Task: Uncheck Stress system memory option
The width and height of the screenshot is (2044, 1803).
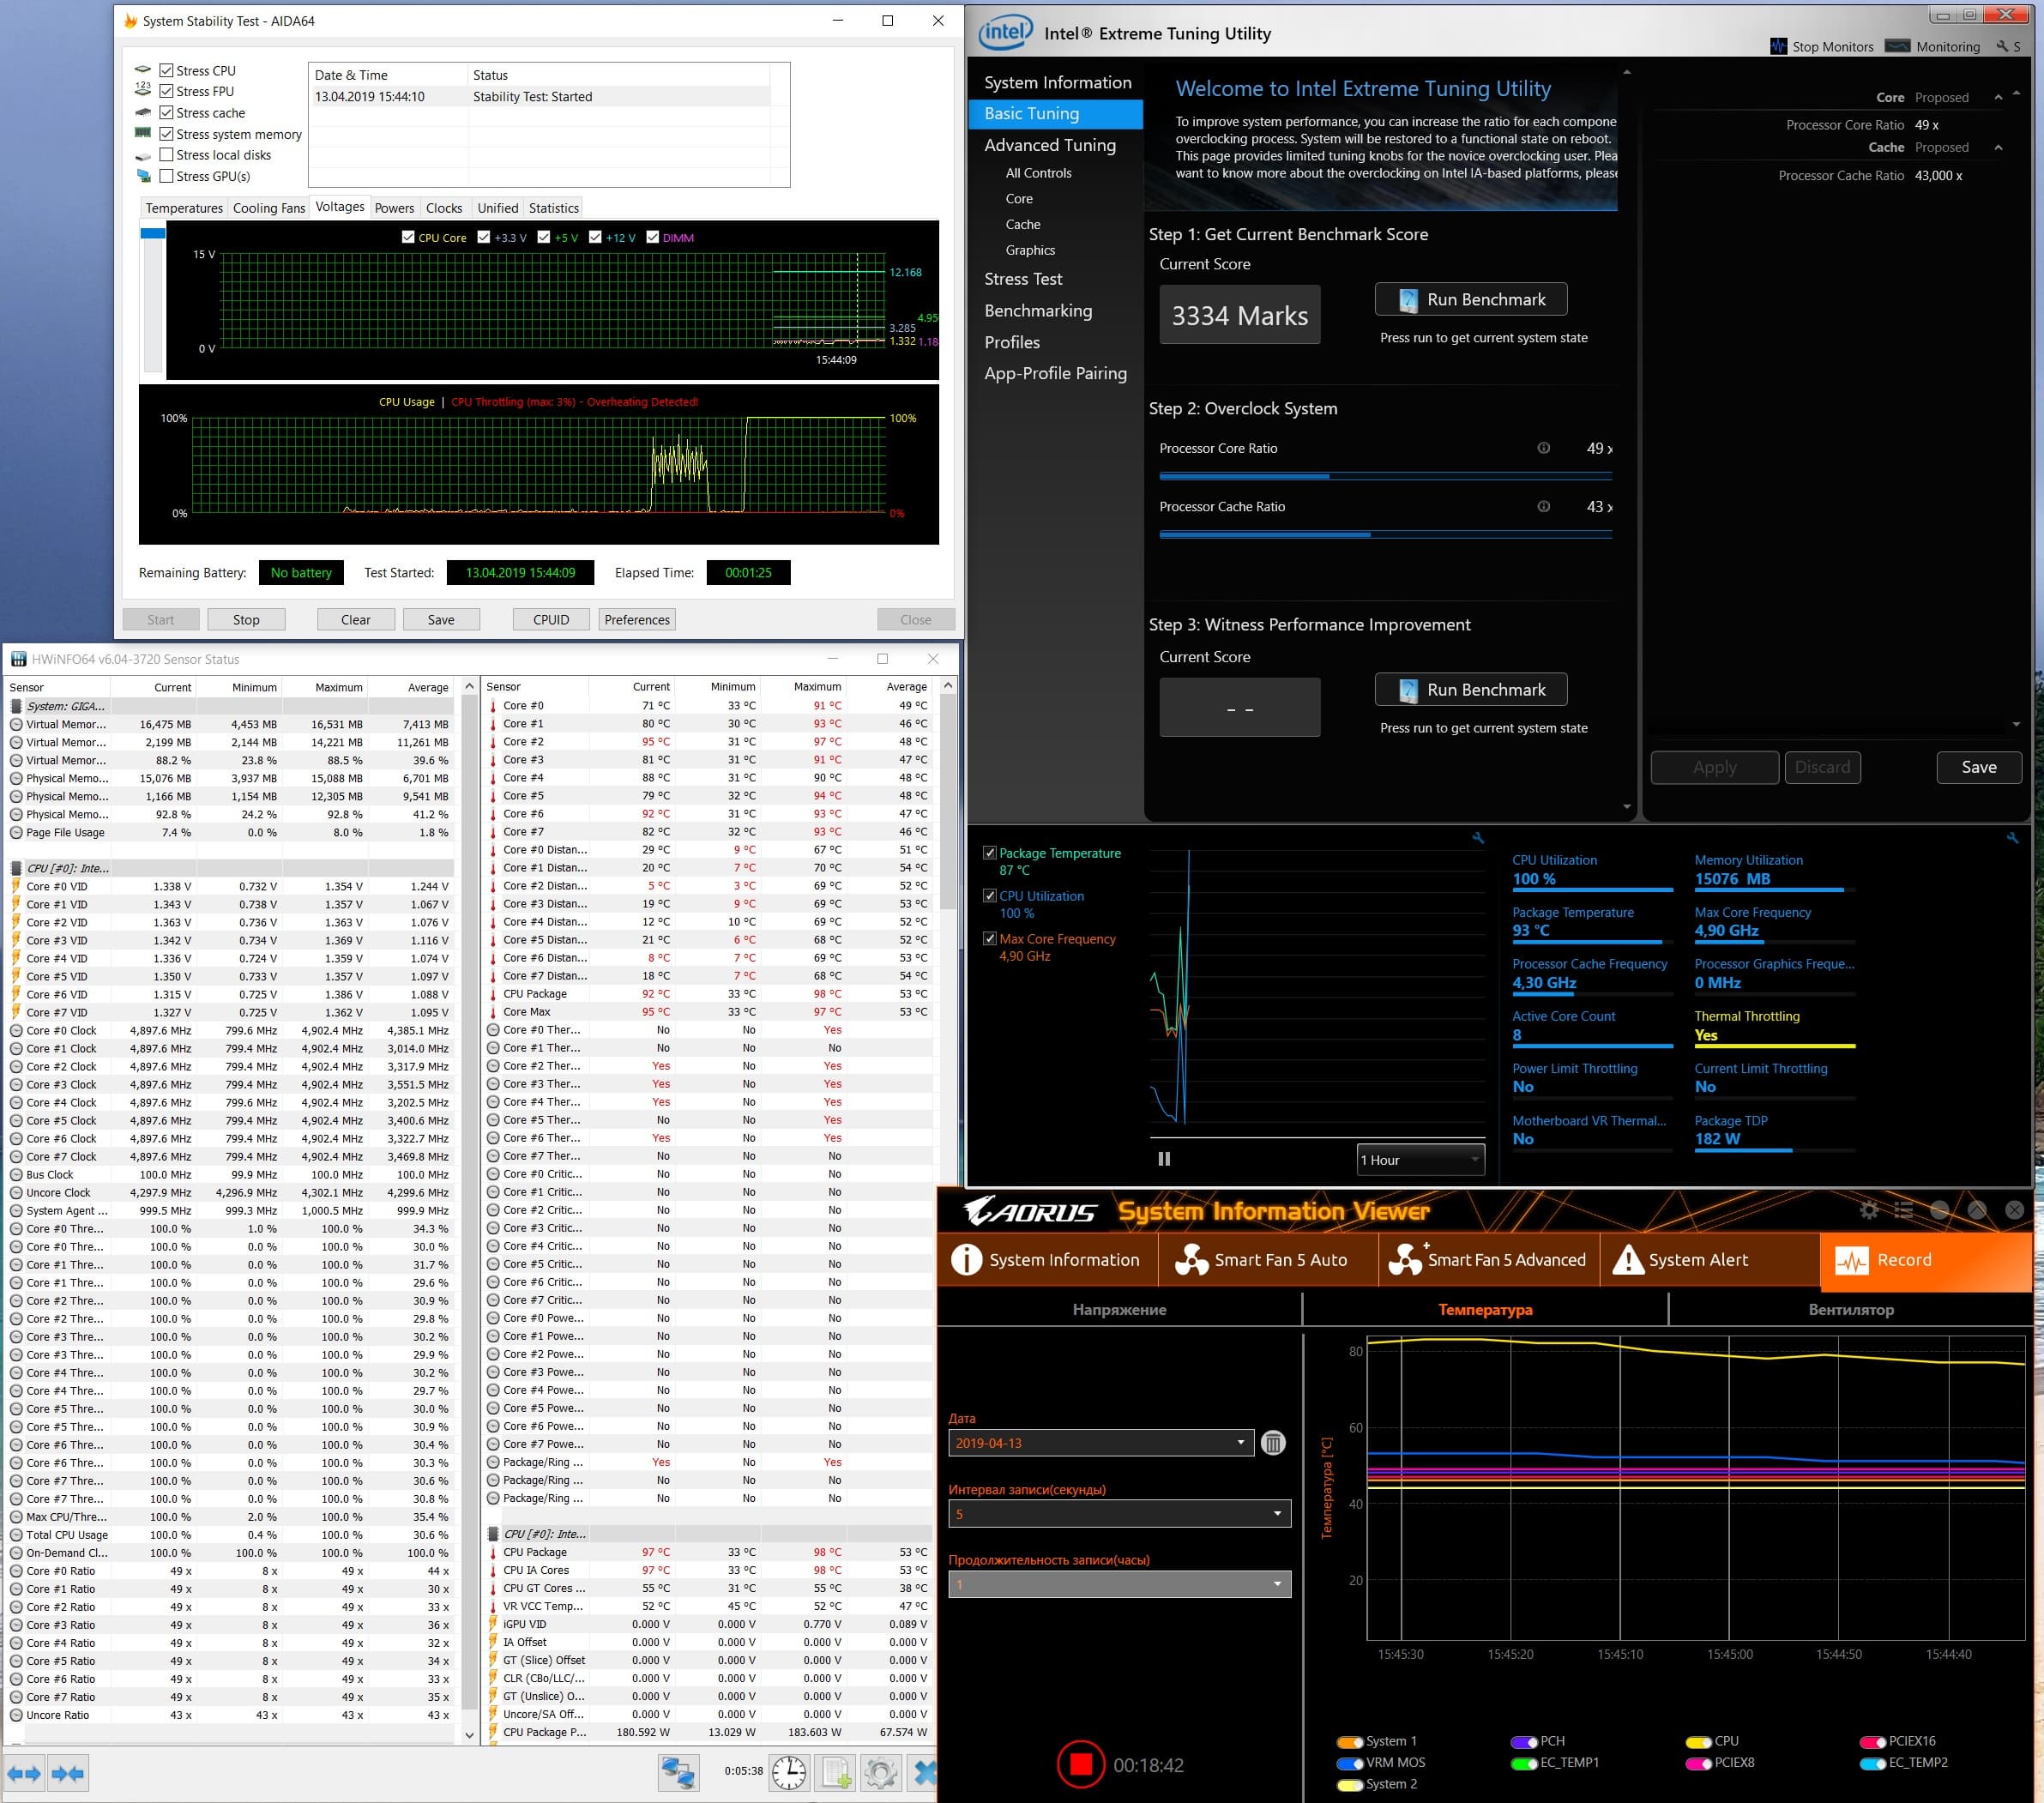Action: tap(167, 134)
